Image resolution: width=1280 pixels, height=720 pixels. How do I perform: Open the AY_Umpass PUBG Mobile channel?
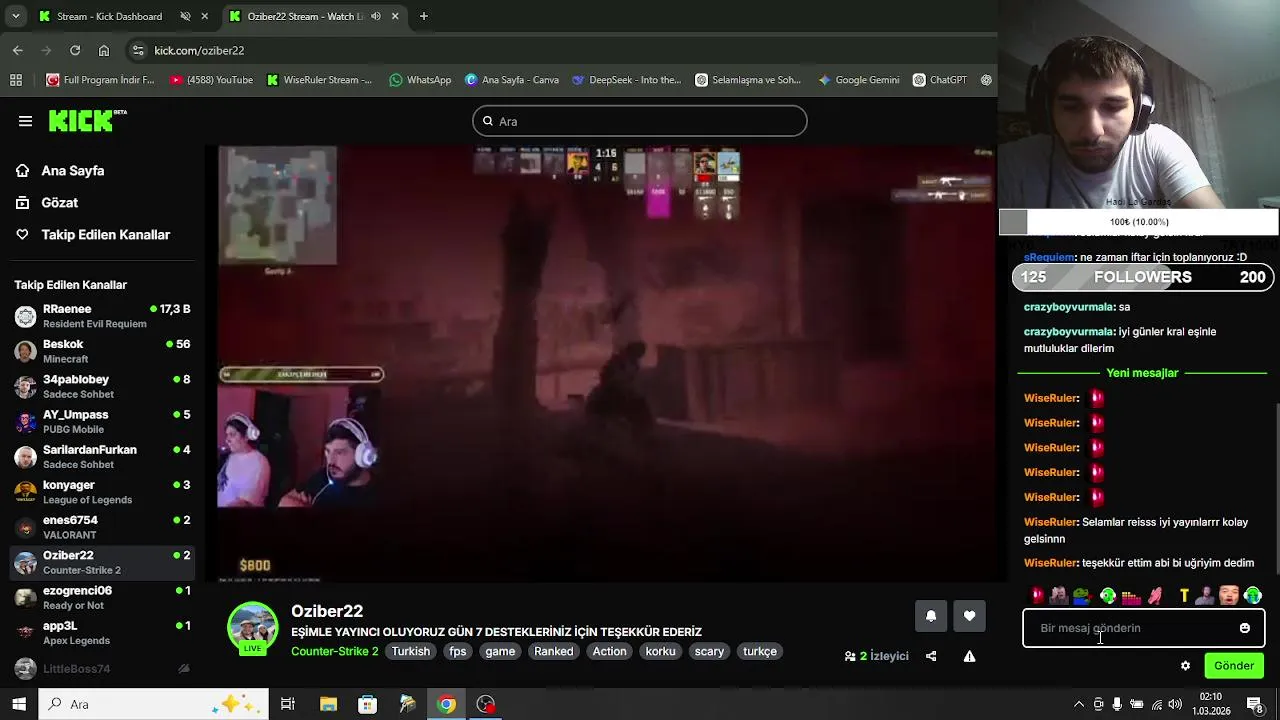pos(103,421)
